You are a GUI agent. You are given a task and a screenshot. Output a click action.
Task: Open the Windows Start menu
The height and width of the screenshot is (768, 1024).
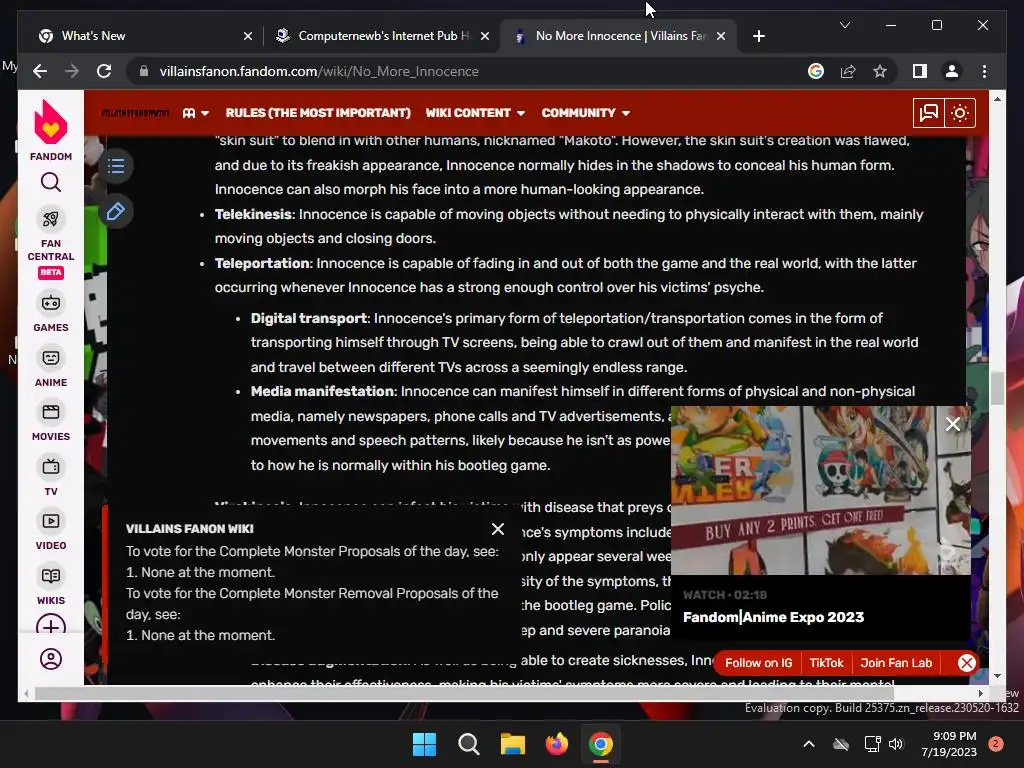click(x=424, y=744)
